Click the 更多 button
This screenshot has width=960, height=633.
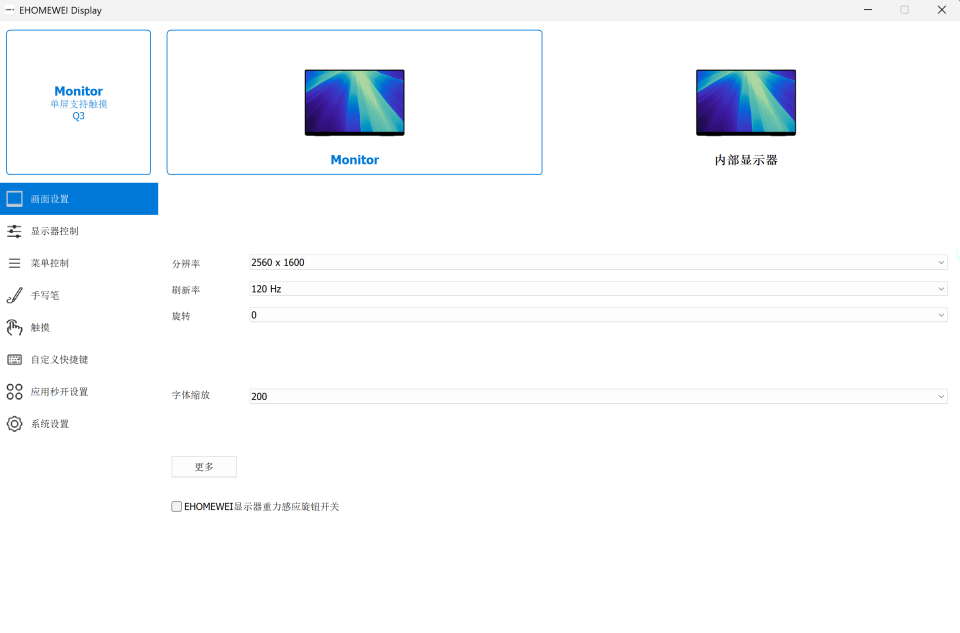[204, 467]
